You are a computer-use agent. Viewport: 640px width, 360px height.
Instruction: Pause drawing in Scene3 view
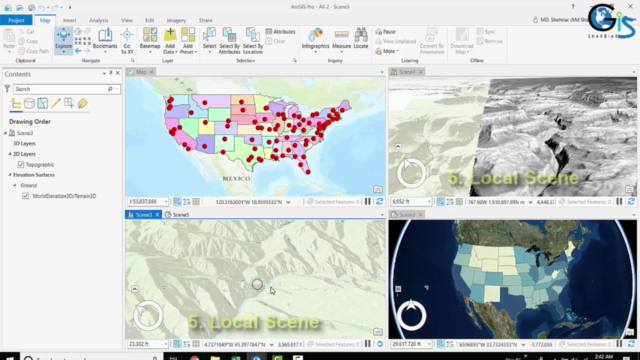point(368,344)
